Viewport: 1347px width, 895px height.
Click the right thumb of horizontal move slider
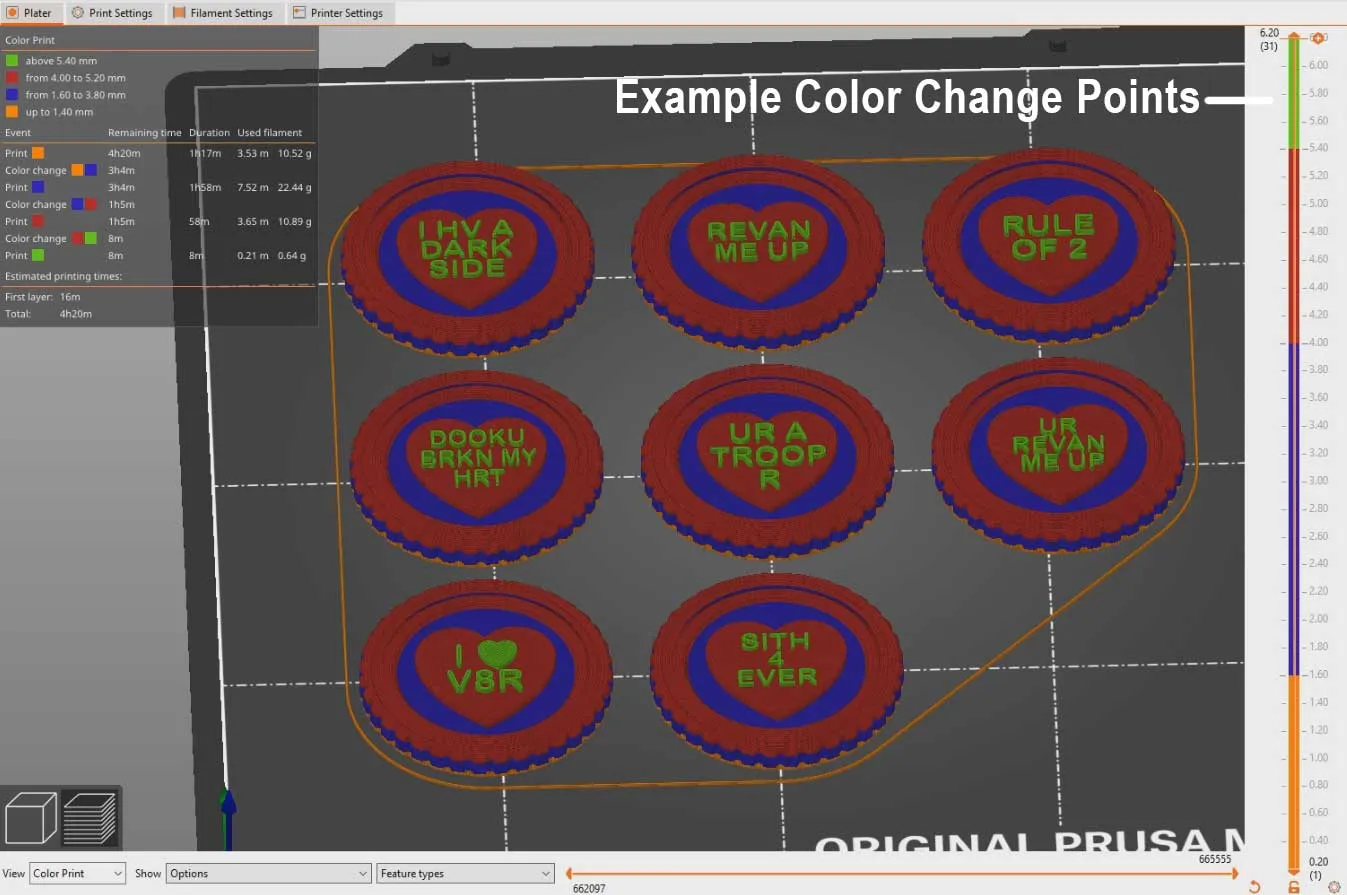[1235, 873]
